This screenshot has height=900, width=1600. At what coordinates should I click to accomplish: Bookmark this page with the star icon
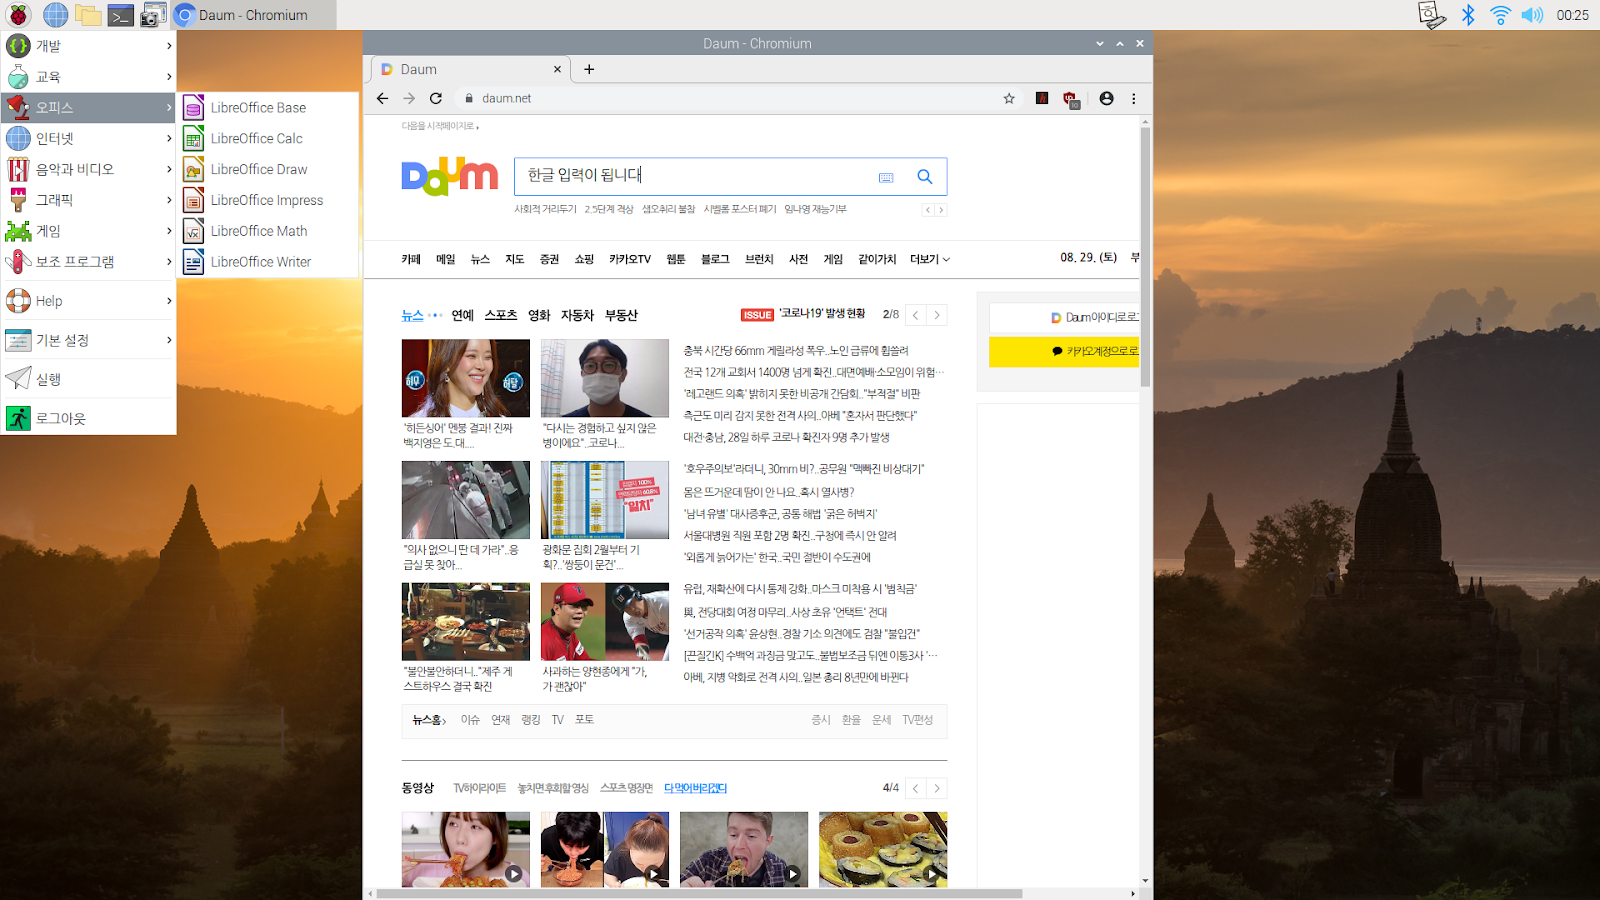1009,98
